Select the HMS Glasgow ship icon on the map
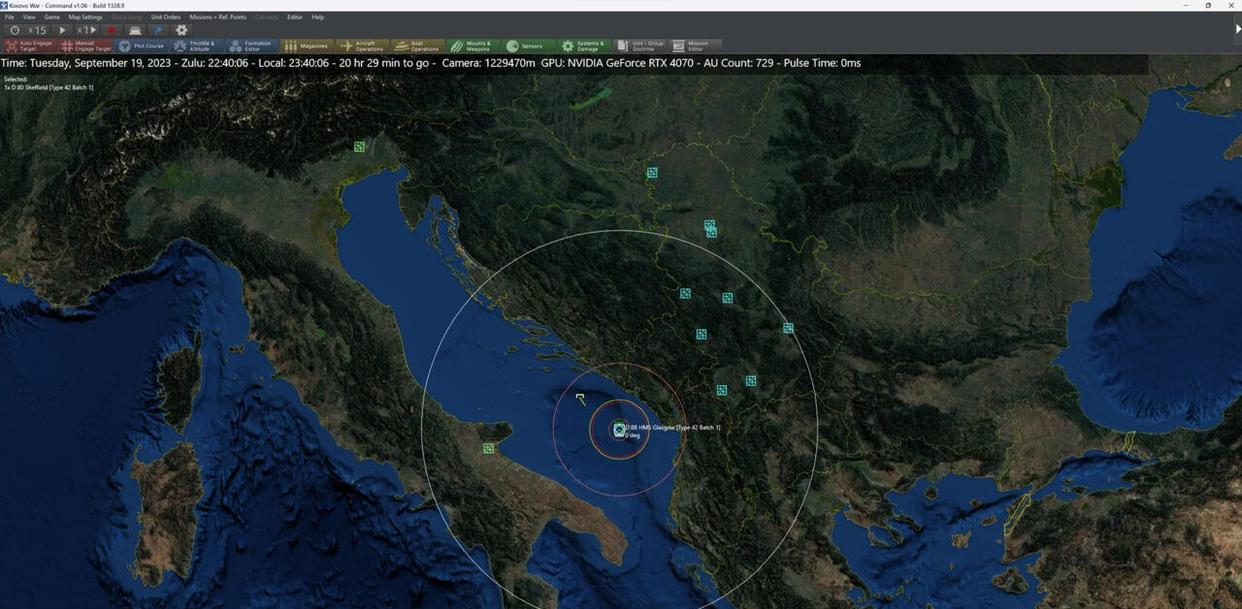This screenshot has height=609, width=1242. click(619, 430)
